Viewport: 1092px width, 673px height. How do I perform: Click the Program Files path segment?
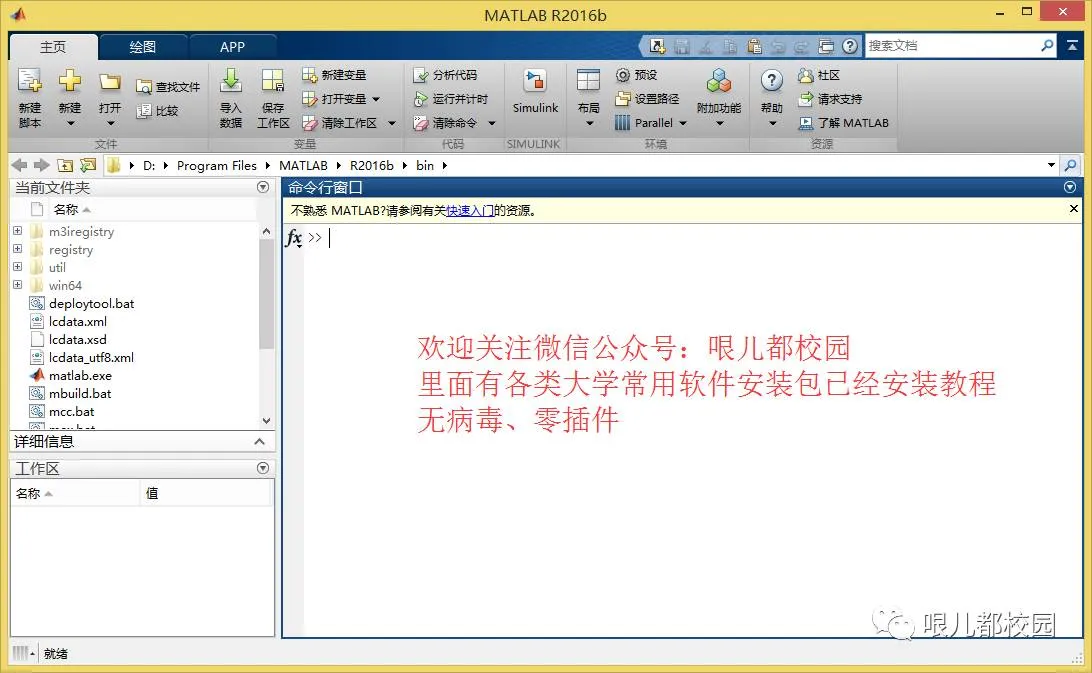[x=217, y=165]
